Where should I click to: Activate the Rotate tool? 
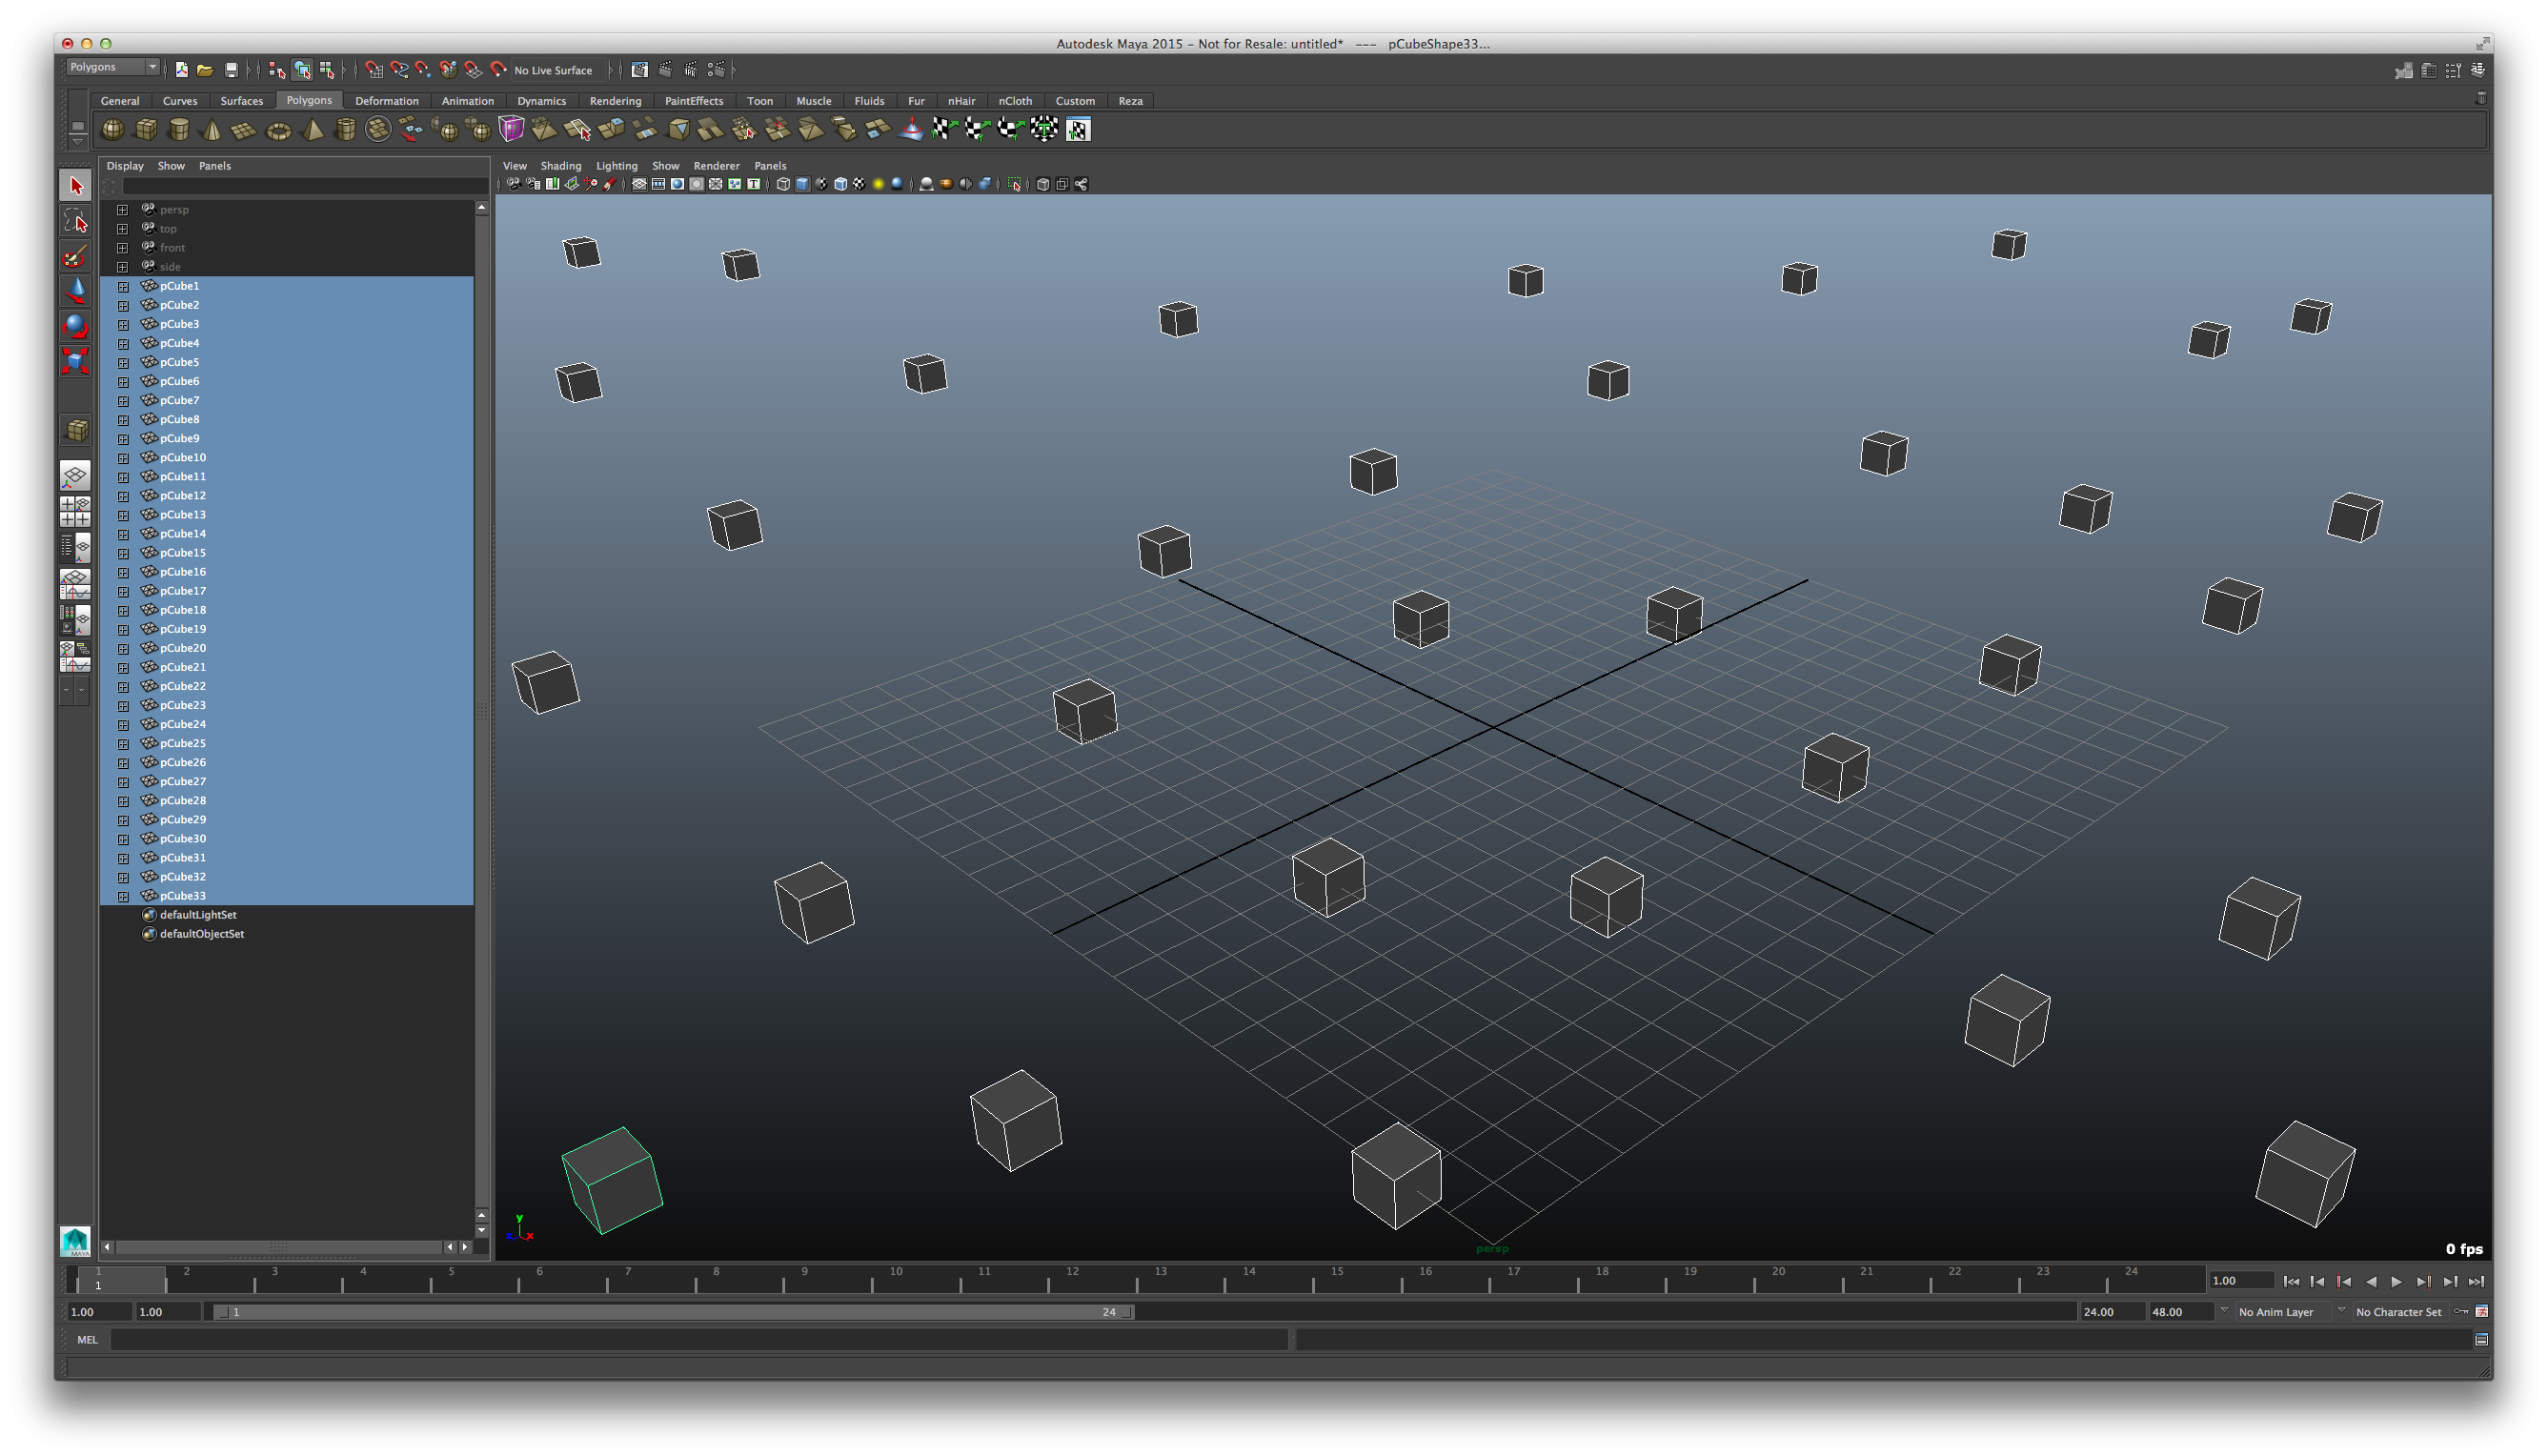(76, 326)
